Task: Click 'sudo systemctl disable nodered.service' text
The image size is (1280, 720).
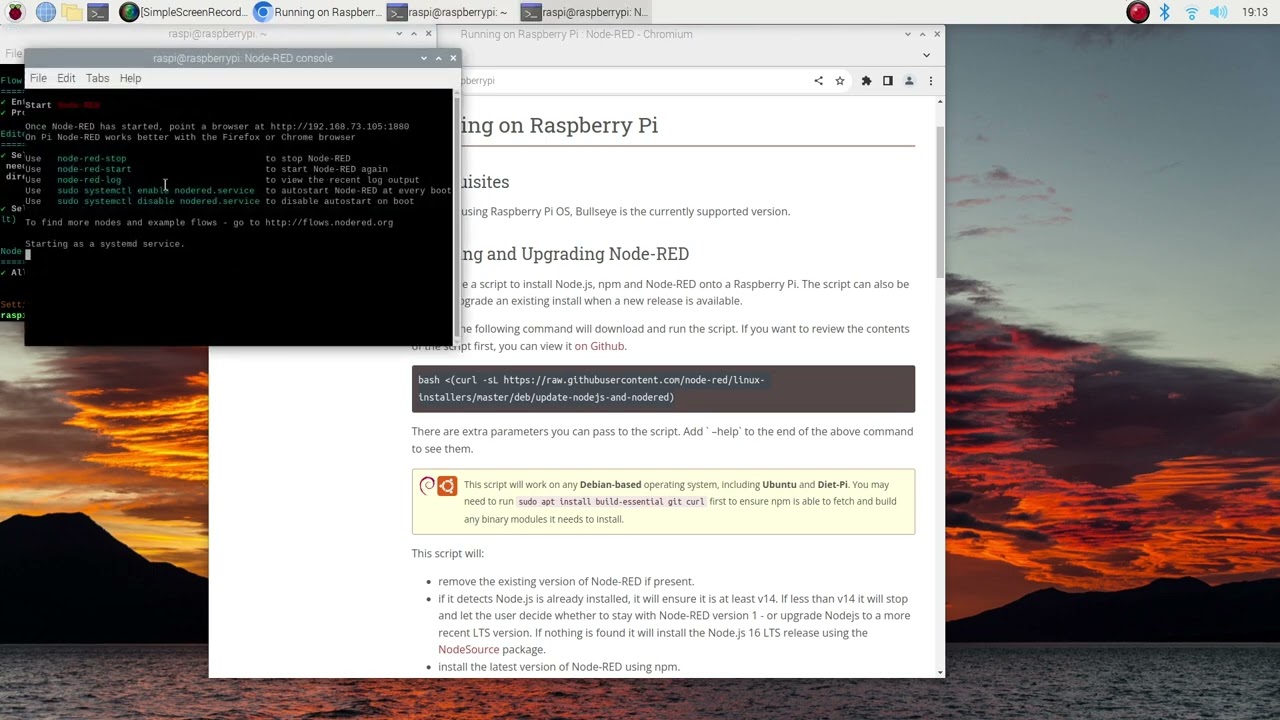Action: 158,201
